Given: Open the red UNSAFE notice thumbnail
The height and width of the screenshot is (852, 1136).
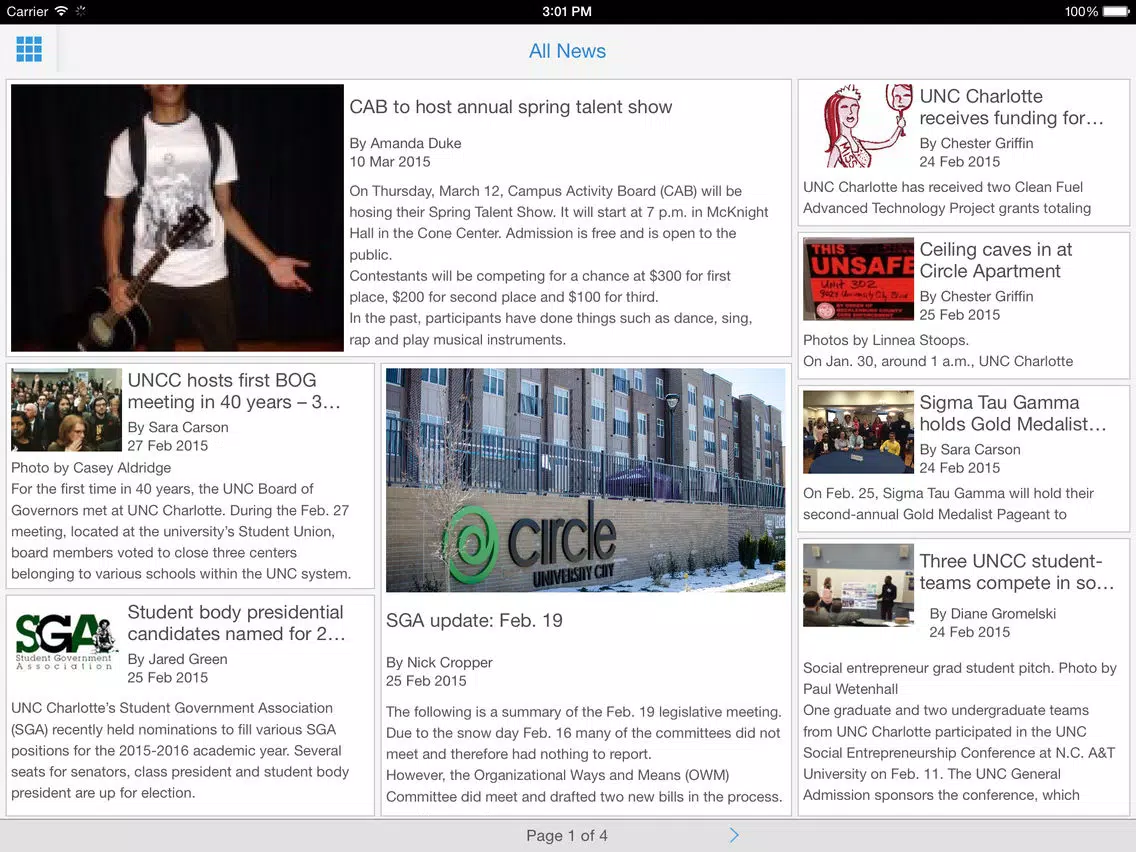Looking at the screenshot, I should pyautogui.click(x=859, y=279).
